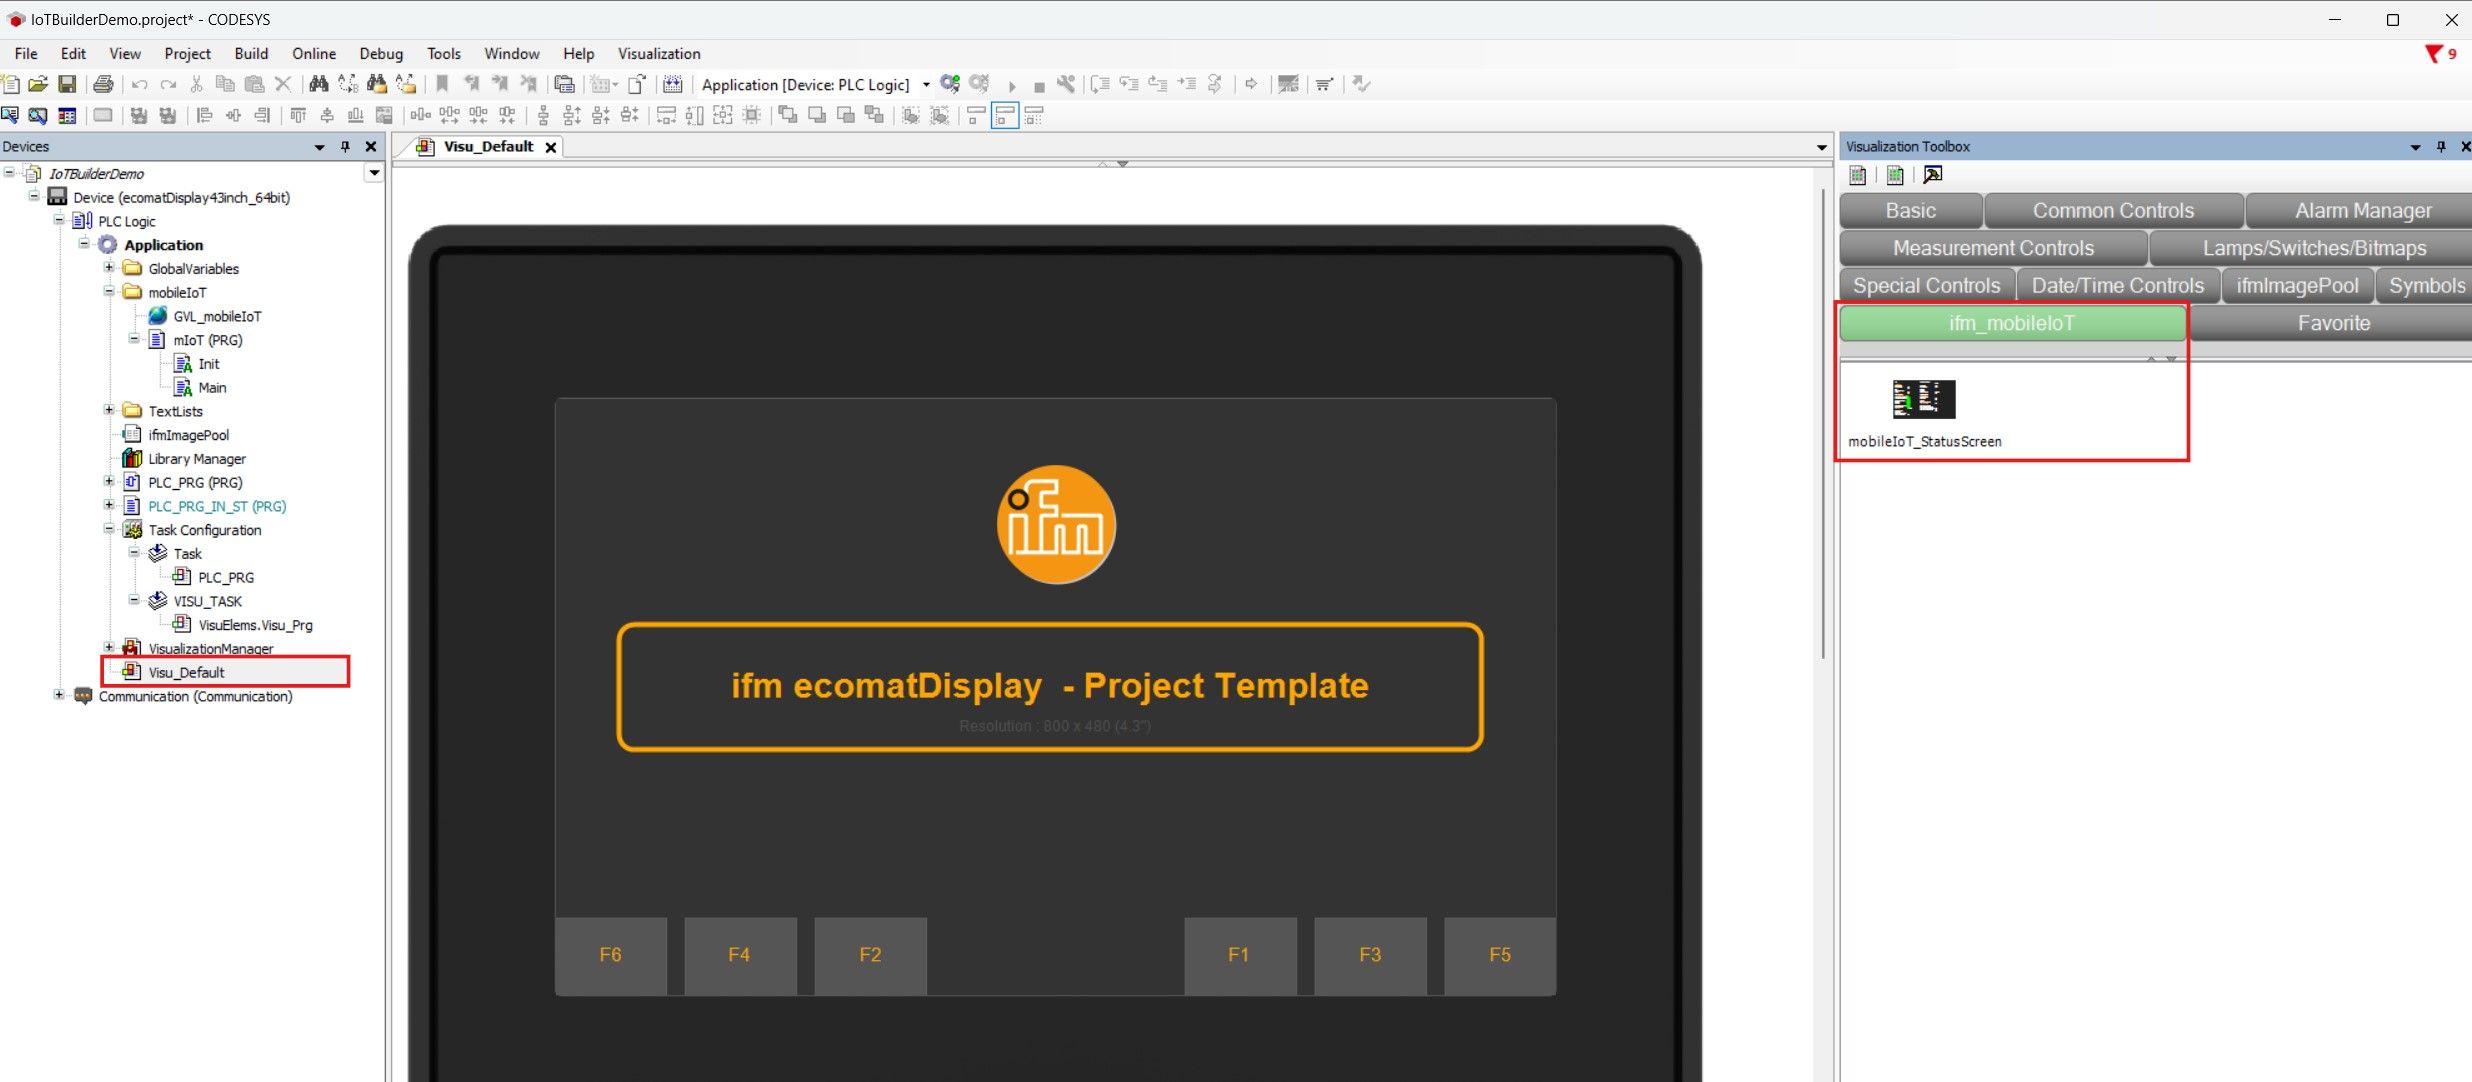This screenshot has height=1082, width=2472.
Task: Select the Basic toolbox category
Action: [1911, 211]
